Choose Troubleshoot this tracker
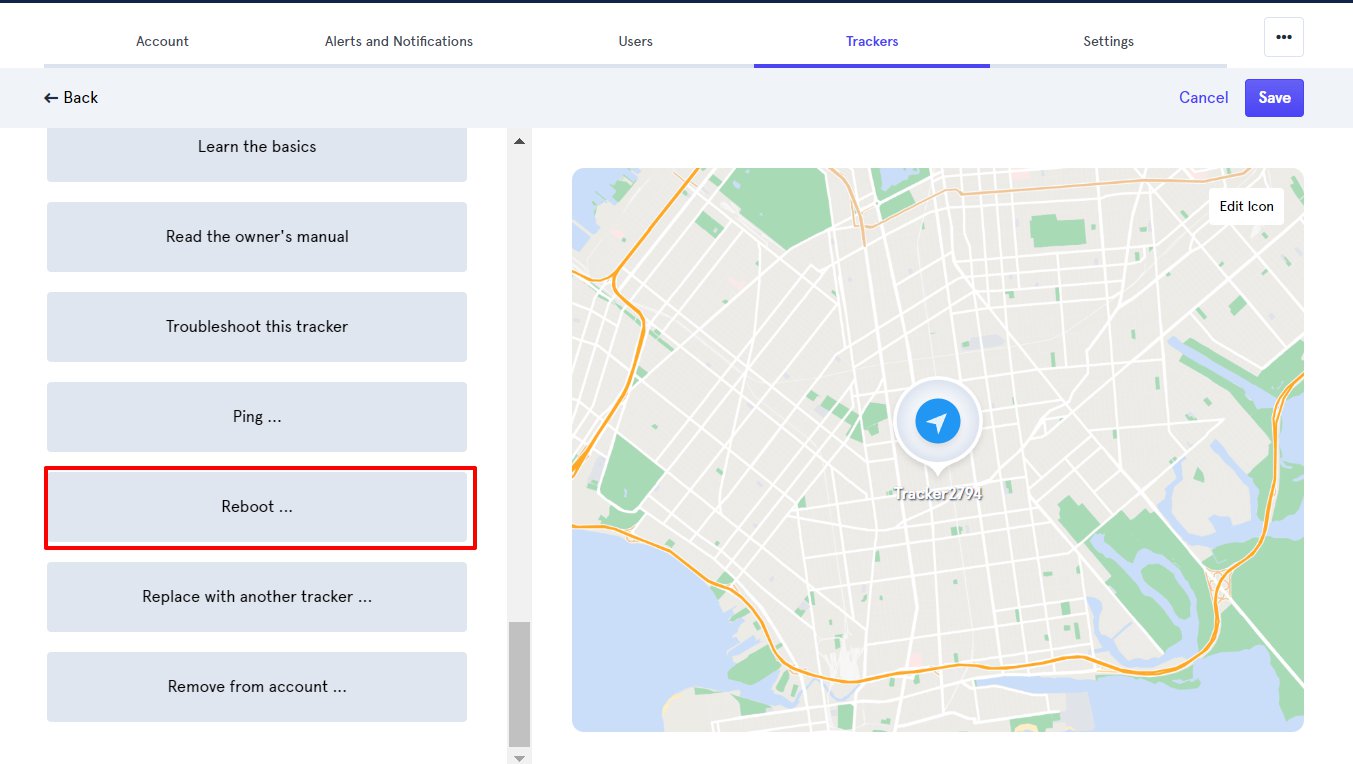 coord(257,327)
